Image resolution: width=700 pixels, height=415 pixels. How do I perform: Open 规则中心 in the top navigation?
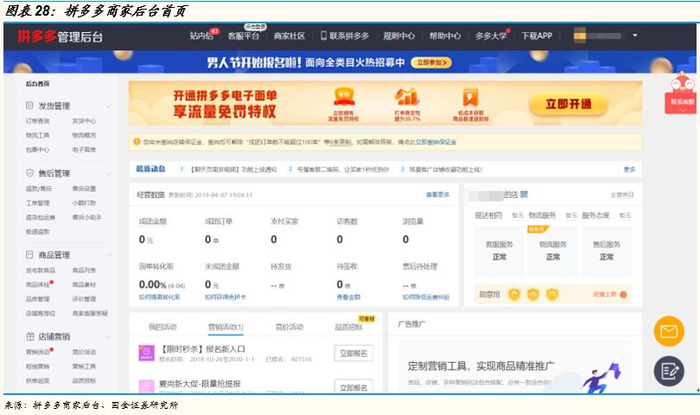tap(398, 36)
